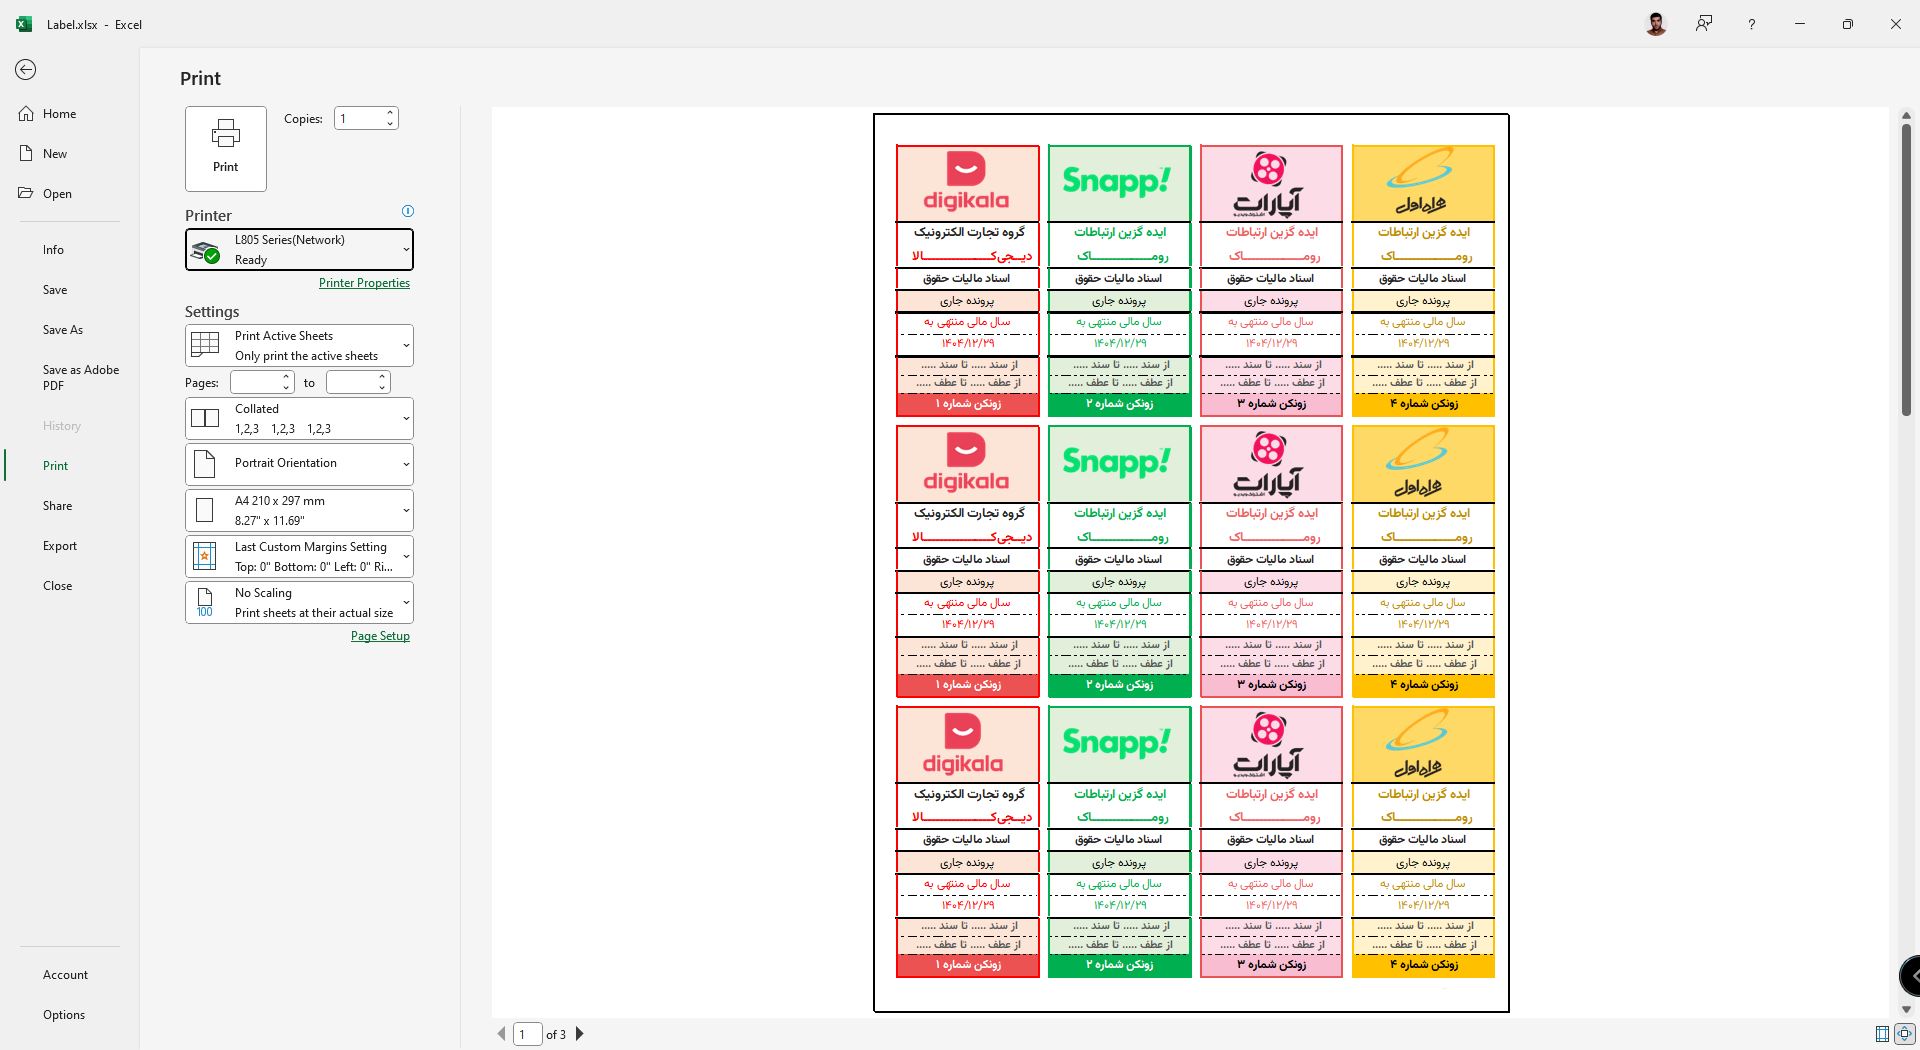1920x1050 pixels.
Task: Click the large Print button
Action: coord(226,148)
